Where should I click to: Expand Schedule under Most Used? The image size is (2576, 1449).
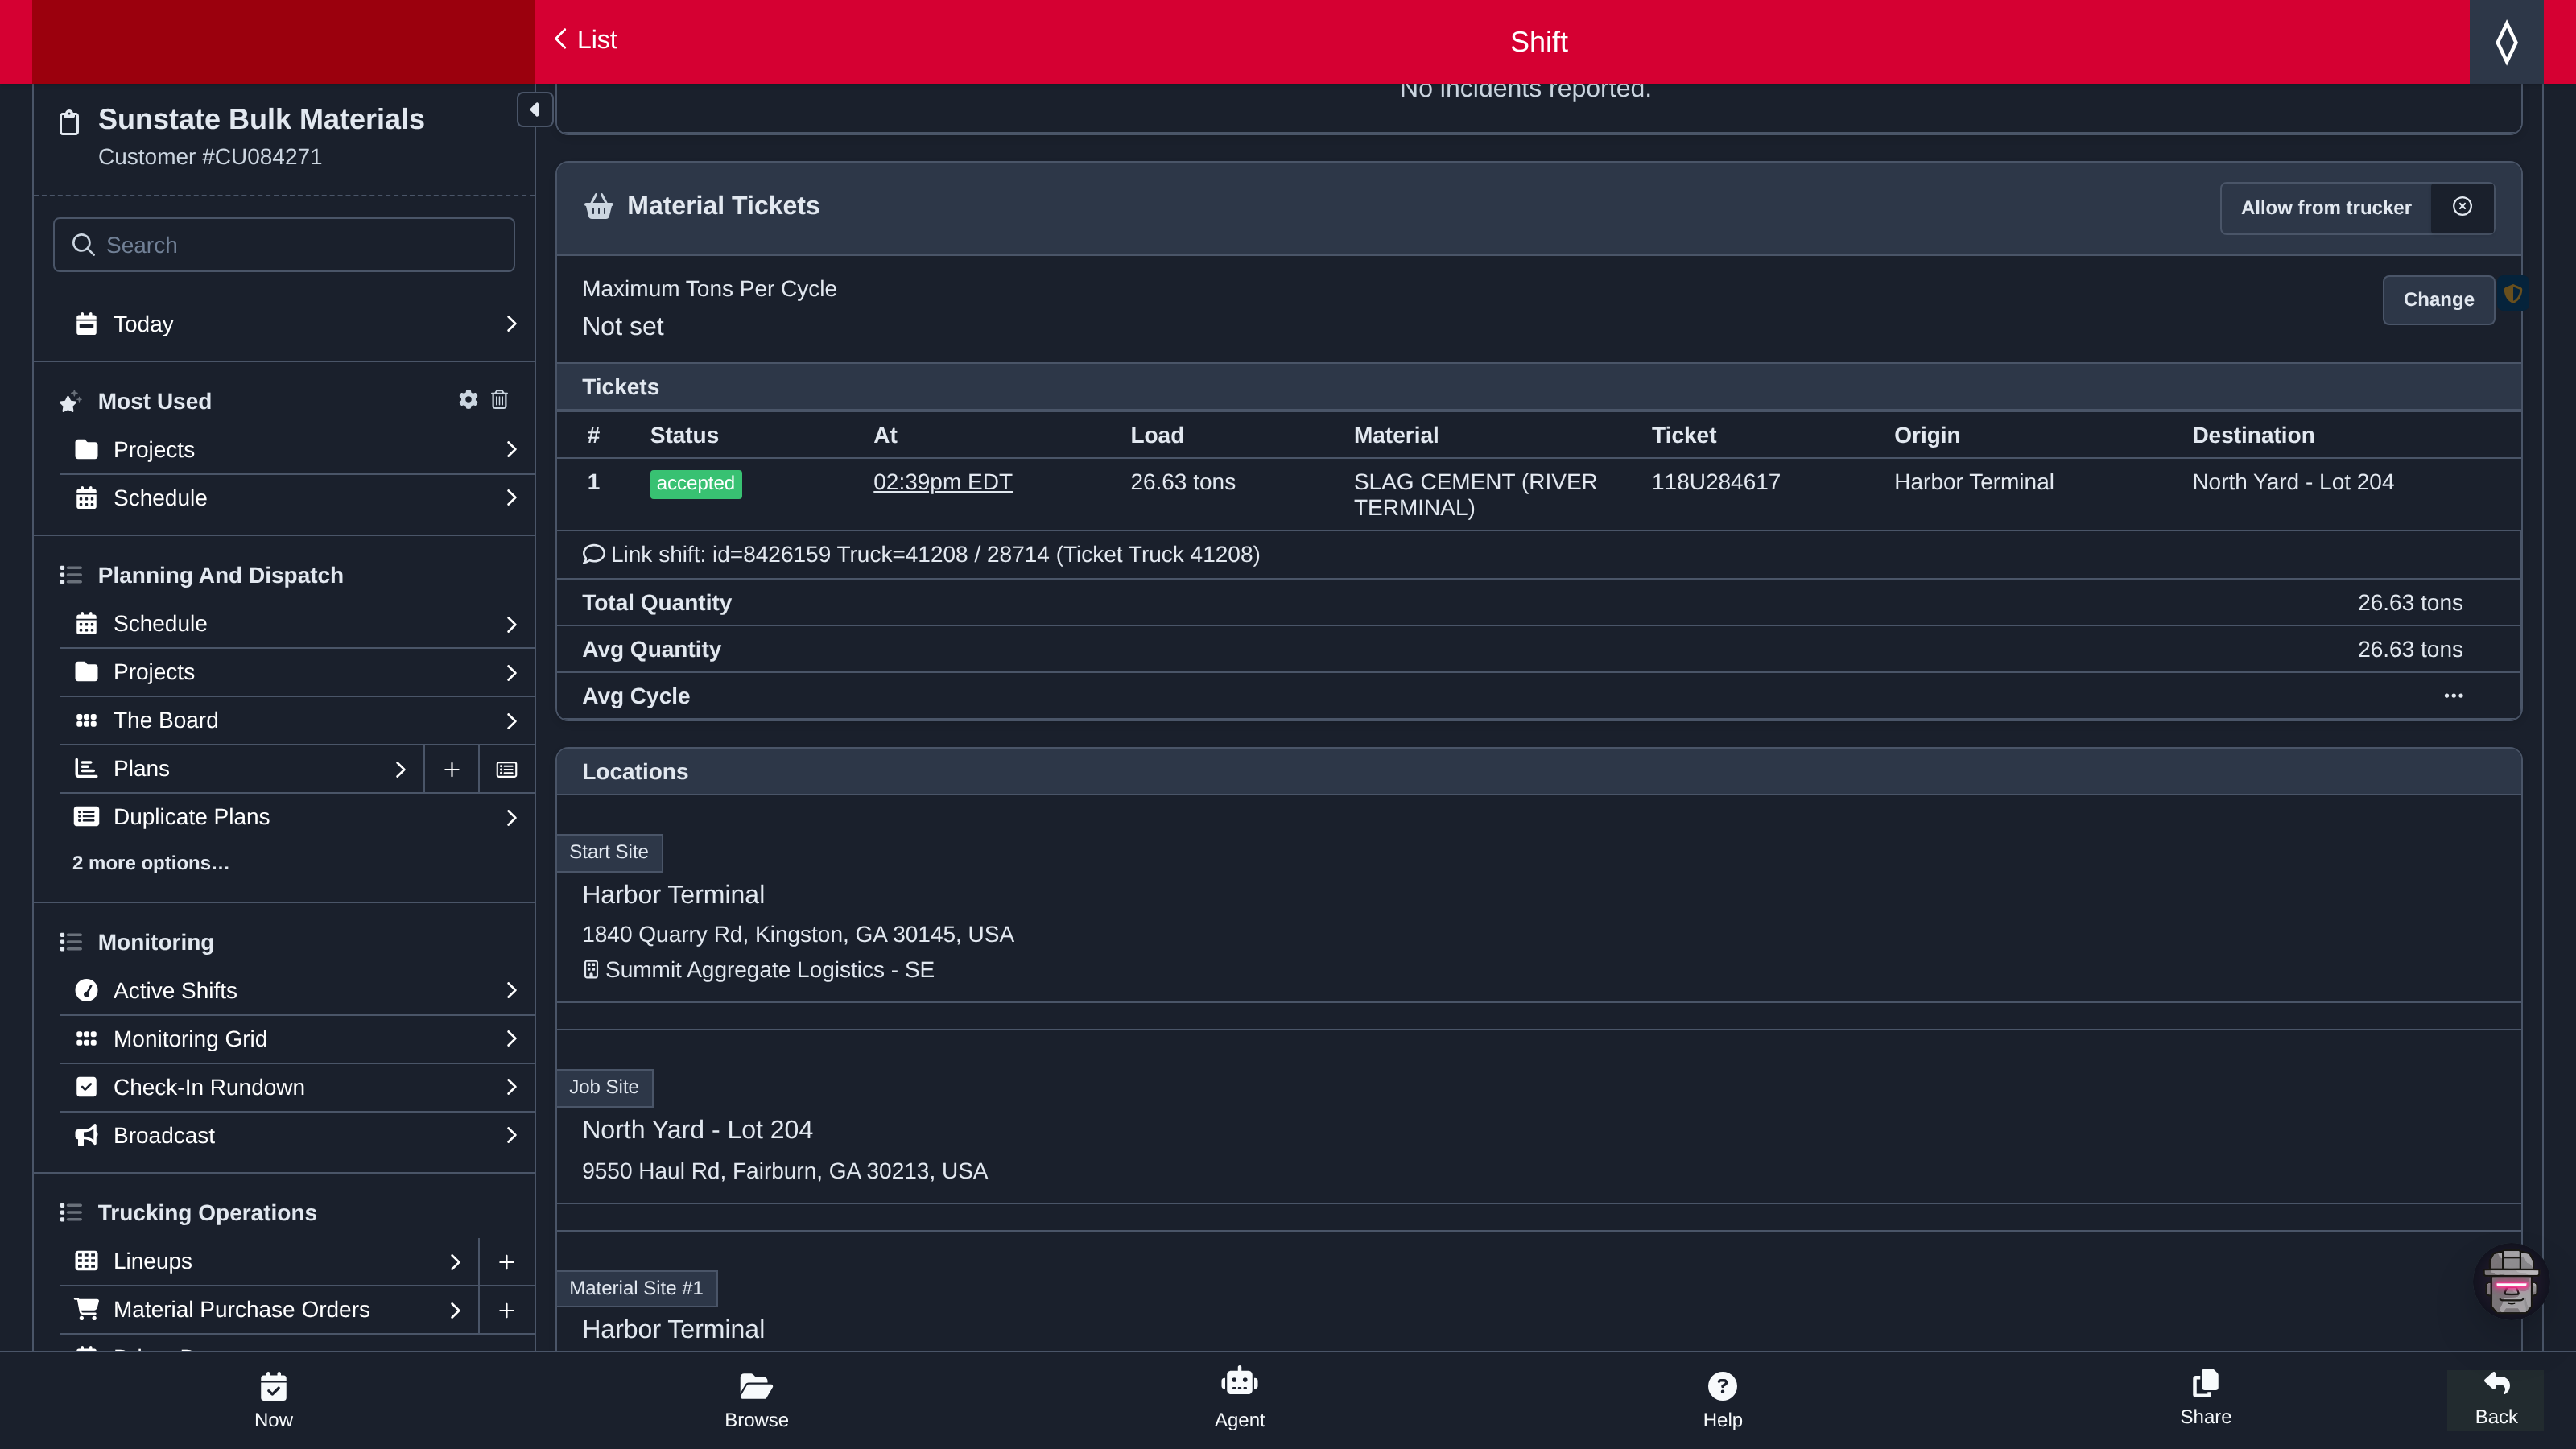(511, 498)
